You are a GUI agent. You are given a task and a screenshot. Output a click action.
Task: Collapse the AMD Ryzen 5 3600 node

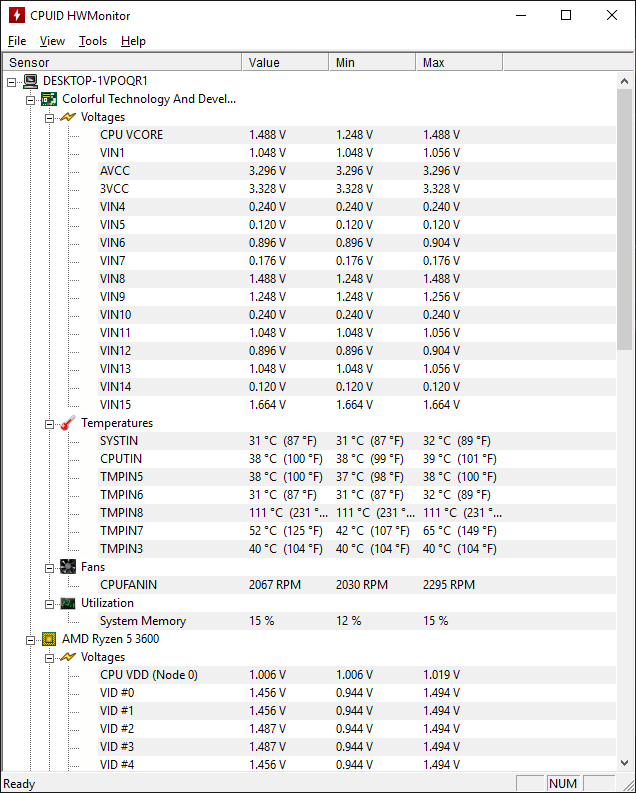(31, 640)
